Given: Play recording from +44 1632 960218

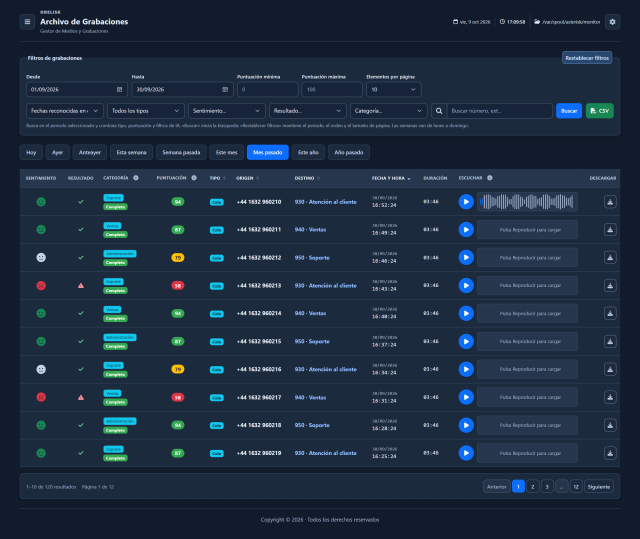Looking at the screenshot, I should tap(466, 425).
